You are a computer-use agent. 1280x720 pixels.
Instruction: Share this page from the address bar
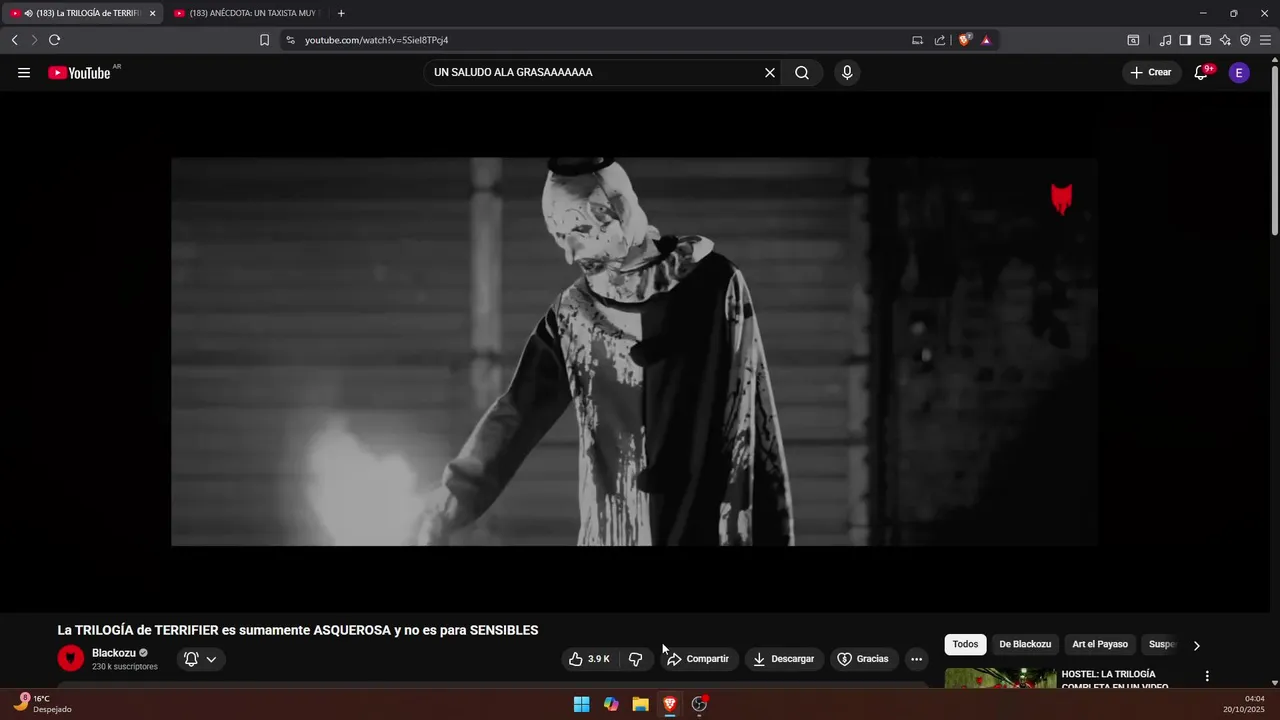pos(940,40)
